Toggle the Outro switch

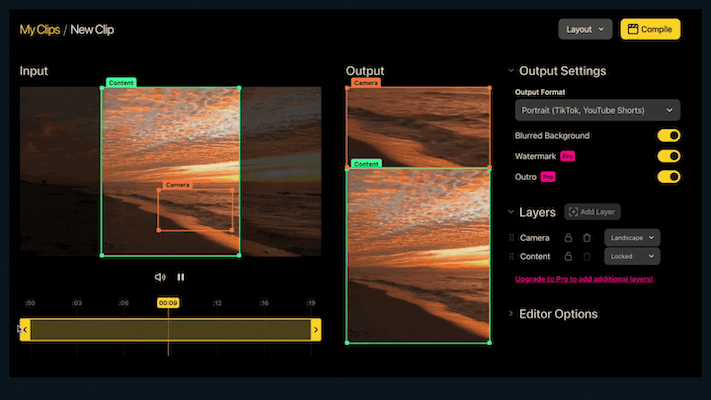point(669,177)
